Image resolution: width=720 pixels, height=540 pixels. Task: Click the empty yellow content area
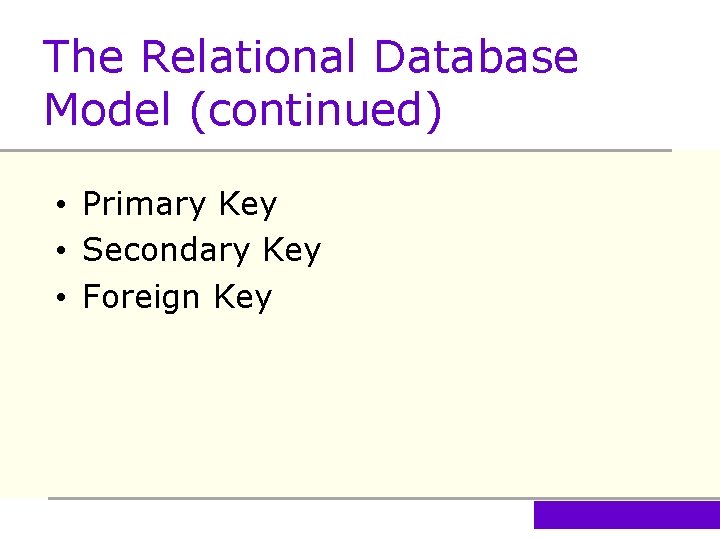[x=400, y=400]
